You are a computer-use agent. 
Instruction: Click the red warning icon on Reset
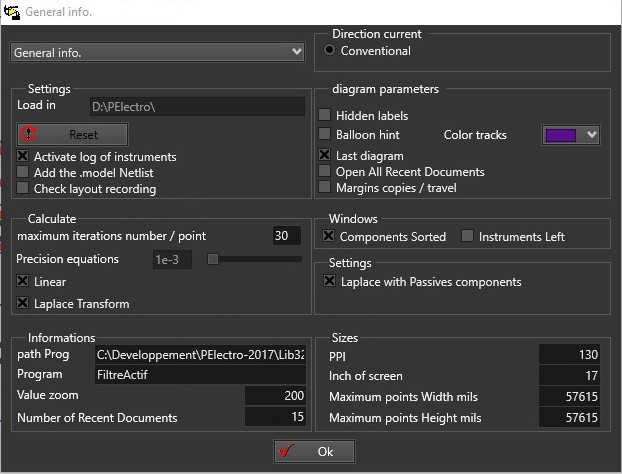(29, 134)
